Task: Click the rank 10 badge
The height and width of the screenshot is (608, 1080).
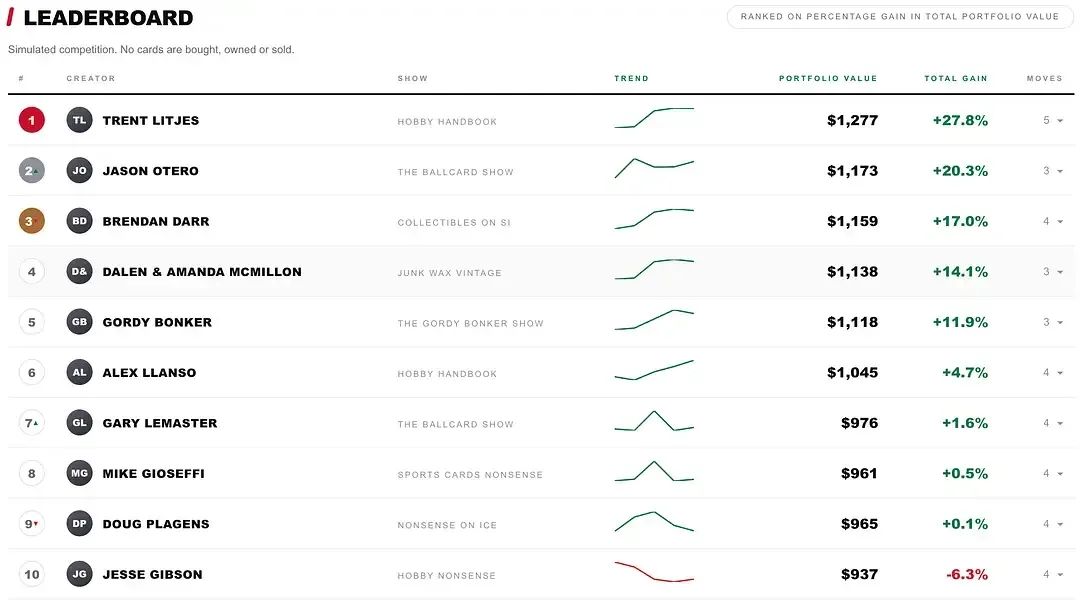Action: click(32, 574)
